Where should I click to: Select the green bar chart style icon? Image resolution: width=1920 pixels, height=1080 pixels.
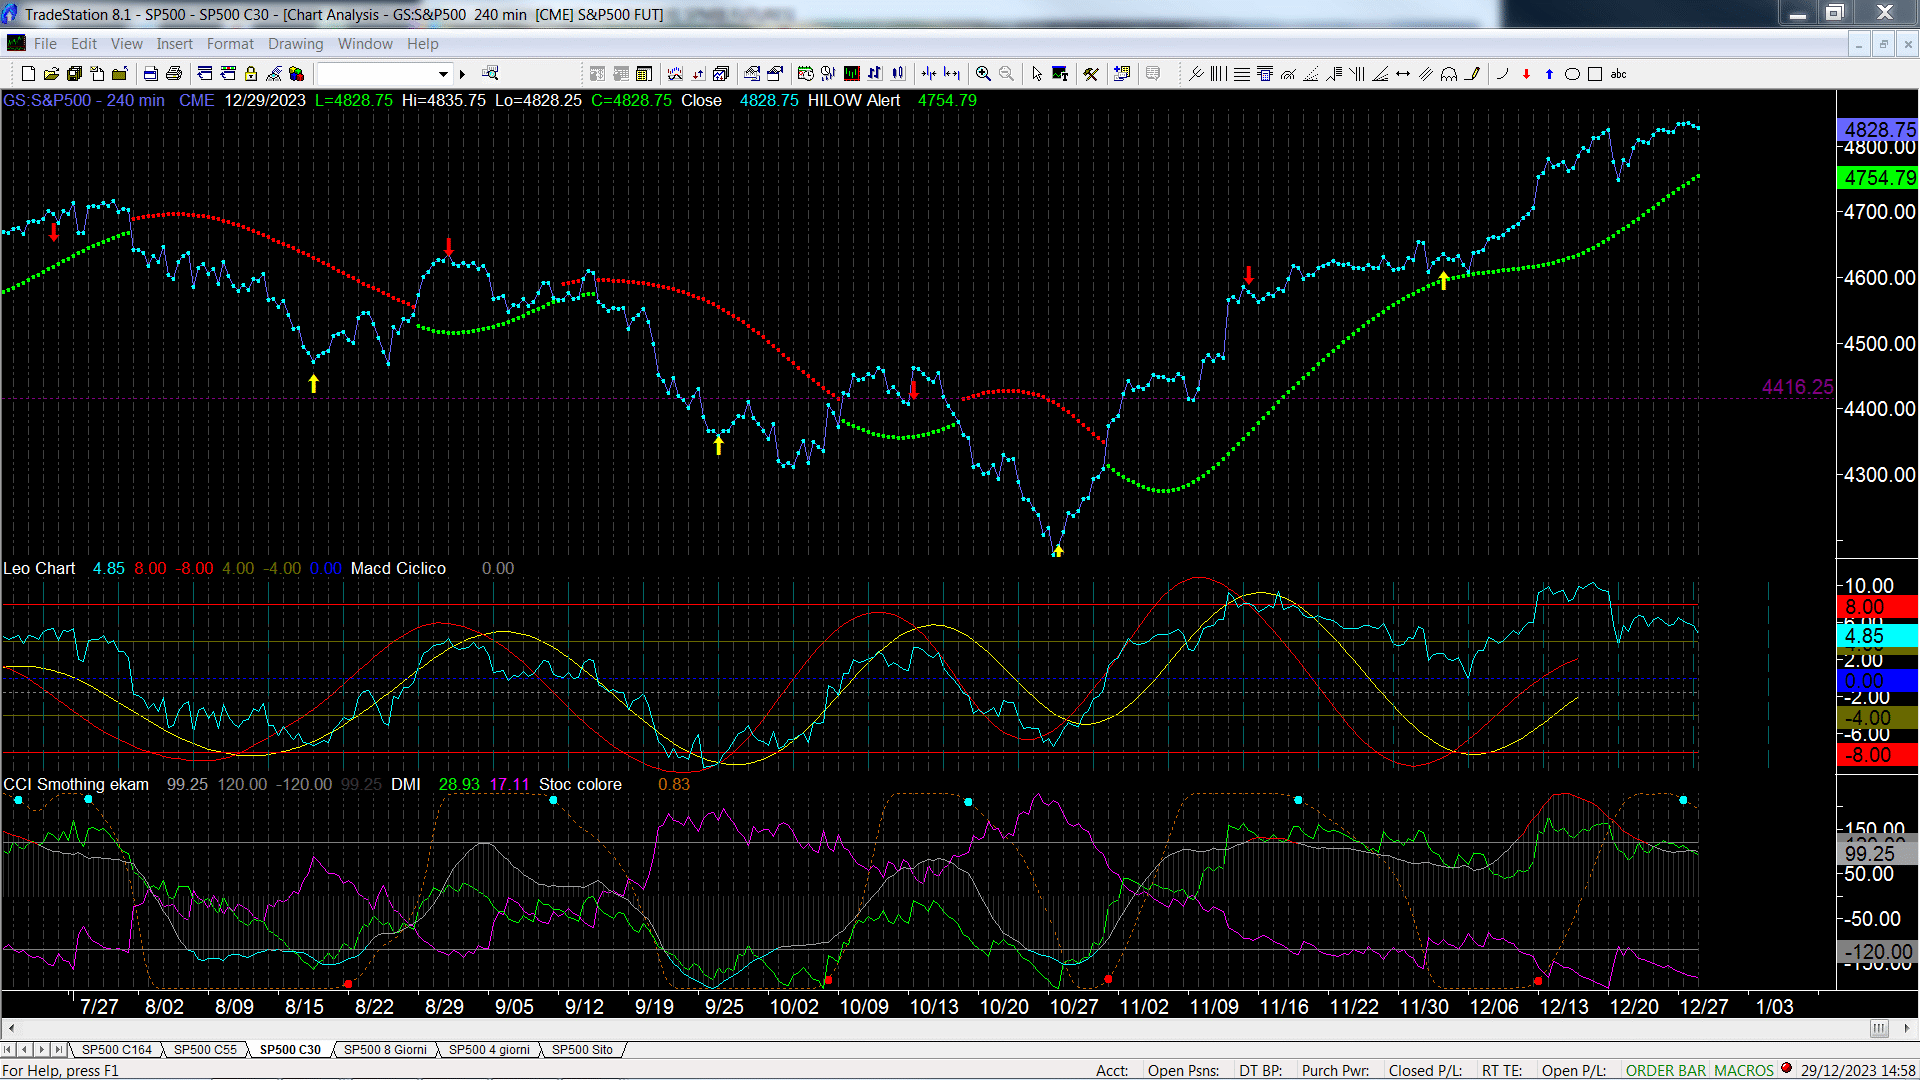tap(852, 74)
